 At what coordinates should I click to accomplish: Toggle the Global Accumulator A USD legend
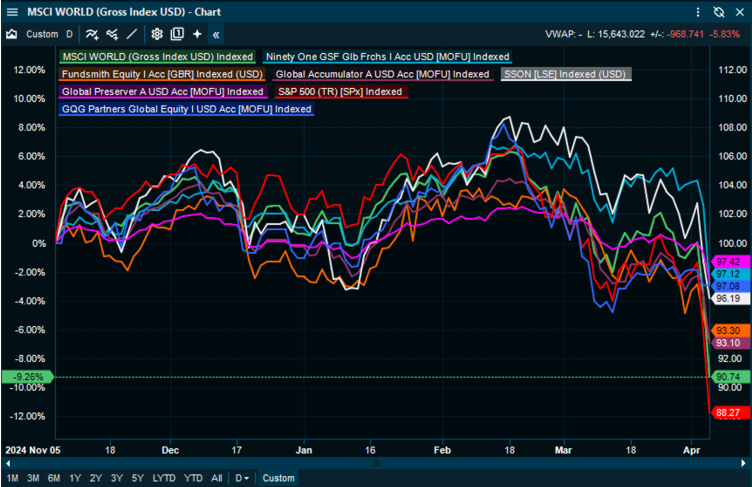(383, 74)
